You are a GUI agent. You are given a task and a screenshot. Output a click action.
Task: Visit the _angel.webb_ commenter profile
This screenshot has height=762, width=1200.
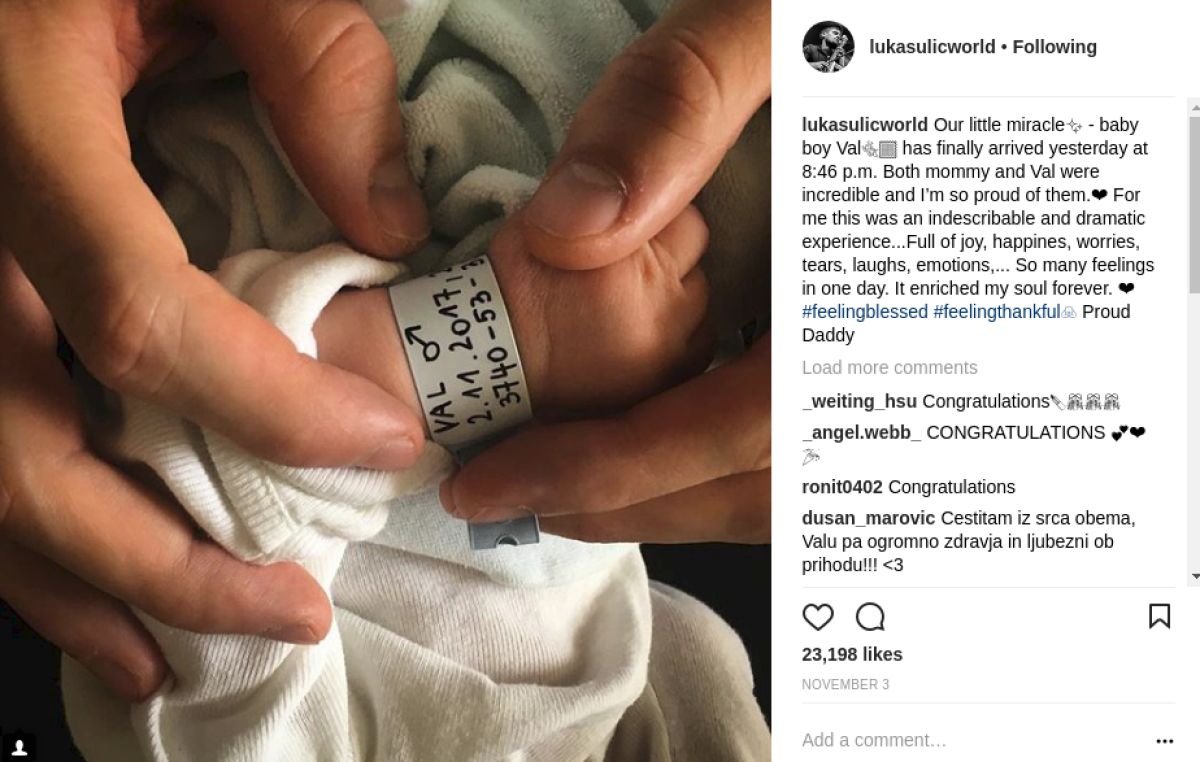pos(862,433)
